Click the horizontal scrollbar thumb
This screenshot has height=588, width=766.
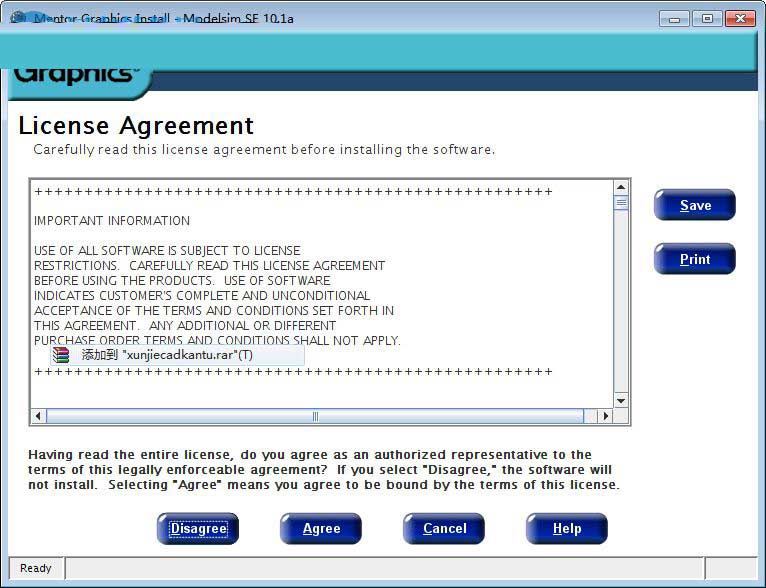[x=315, y=416]
